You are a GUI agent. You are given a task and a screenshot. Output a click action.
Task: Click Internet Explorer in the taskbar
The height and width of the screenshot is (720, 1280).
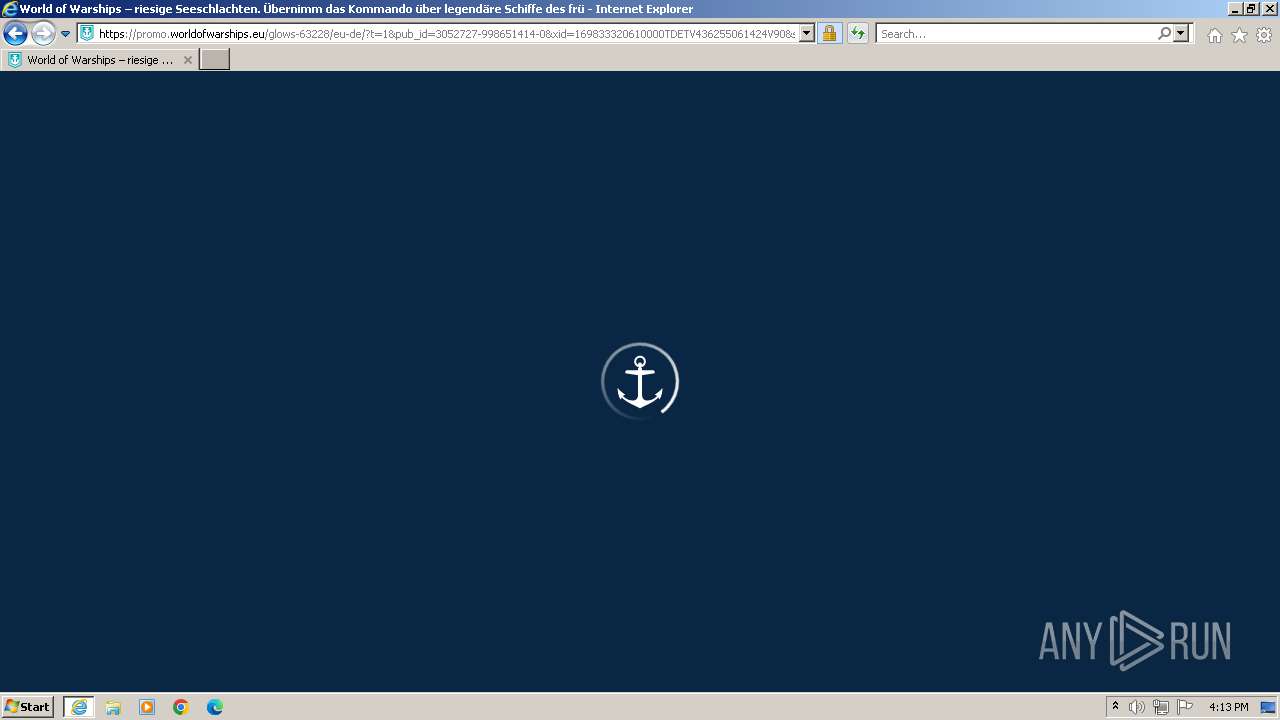click(x=79, y=707)
